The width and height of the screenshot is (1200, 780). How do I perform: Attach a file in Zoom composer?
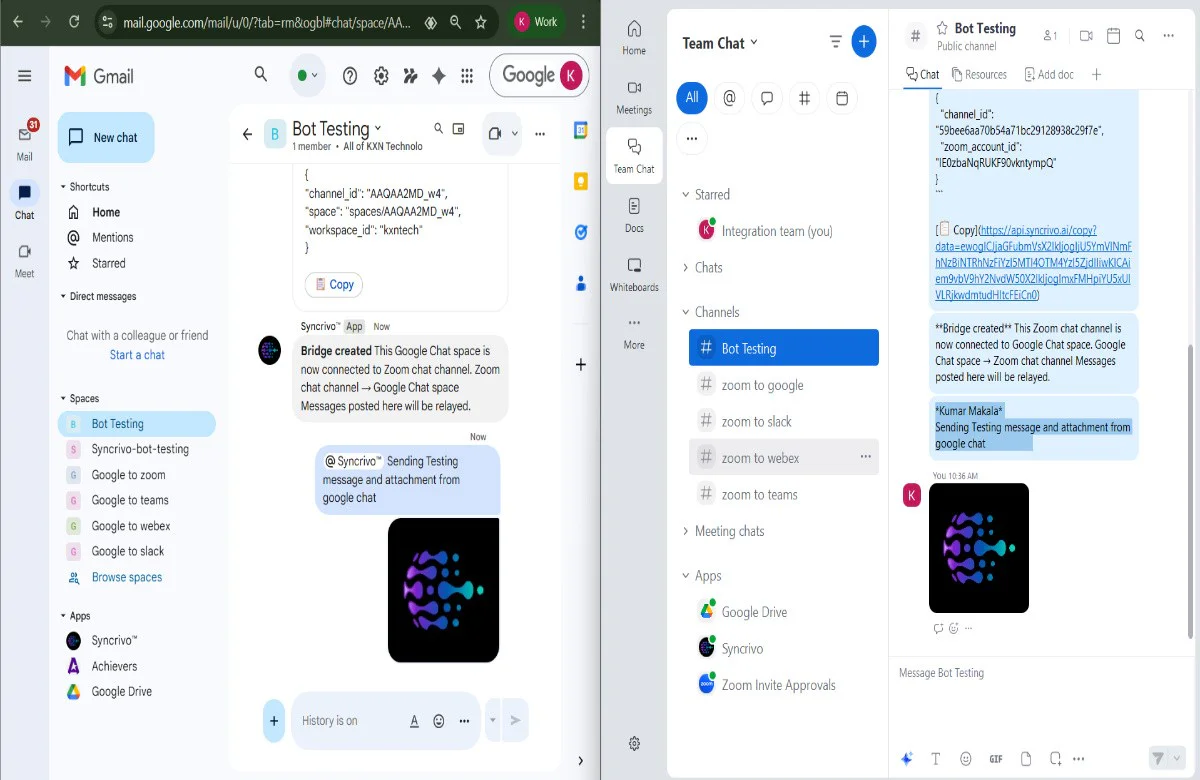pyautogui.click(x=1026, y=759)
